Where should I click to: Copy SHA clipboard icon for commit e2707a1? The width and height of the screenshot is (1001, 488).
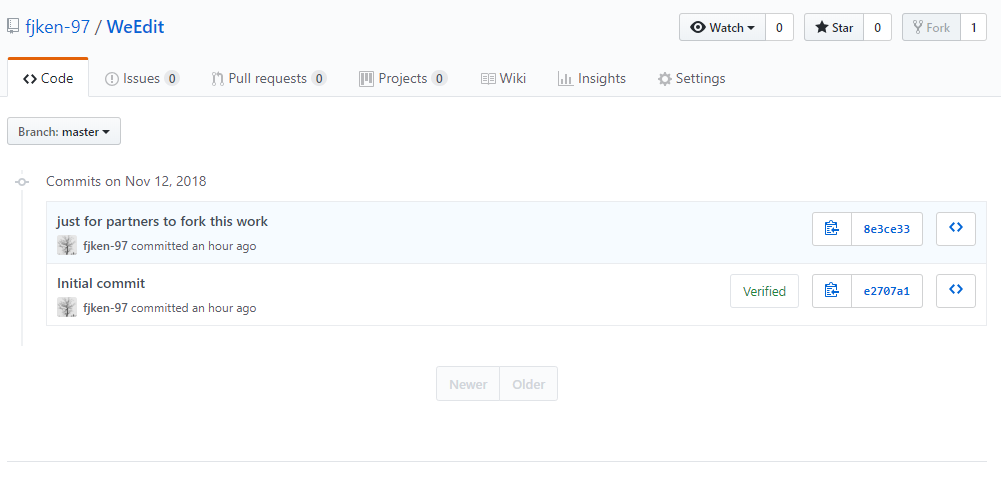832,291
